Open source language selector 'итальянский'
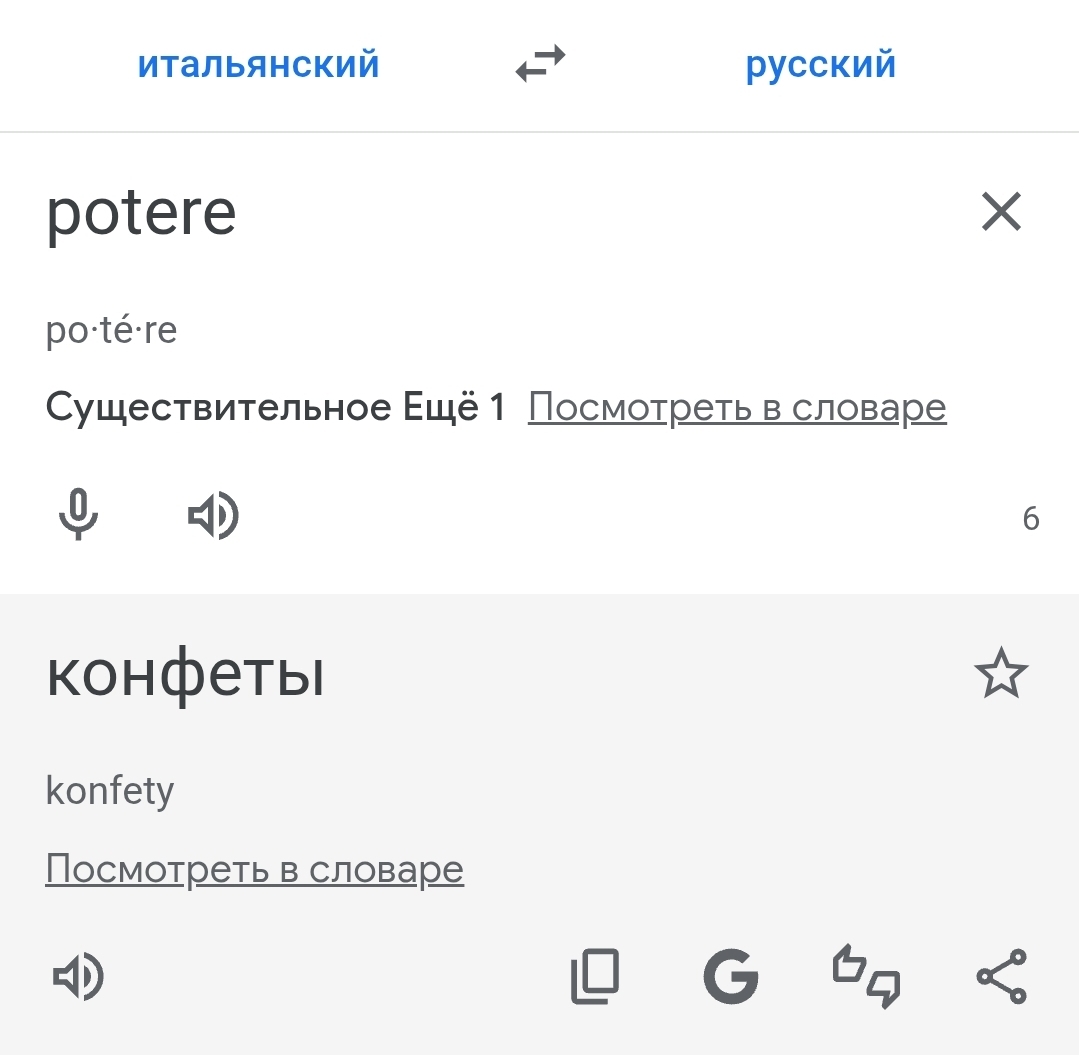The width and height of the screenshot is (1079, 1055). pos(258,65)
